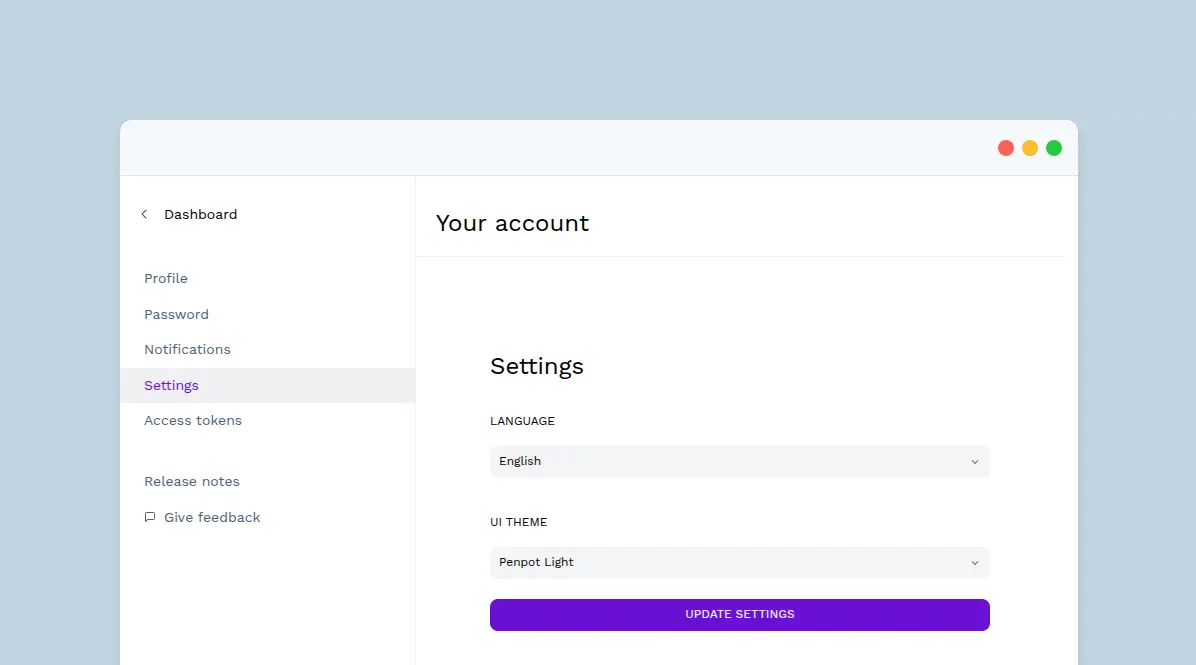
Task: Click the Settings heading in the content area
Action: pyautogui.click(x=537, y=366)
